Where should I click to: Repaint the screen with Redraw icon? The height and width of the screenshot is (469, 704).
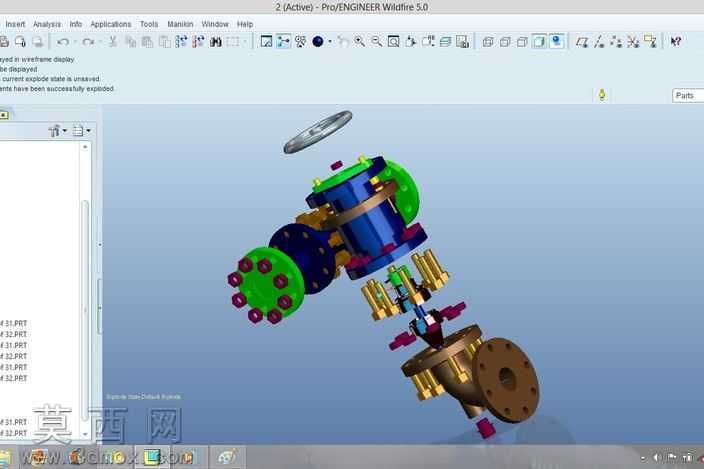(x=266, y=42)
